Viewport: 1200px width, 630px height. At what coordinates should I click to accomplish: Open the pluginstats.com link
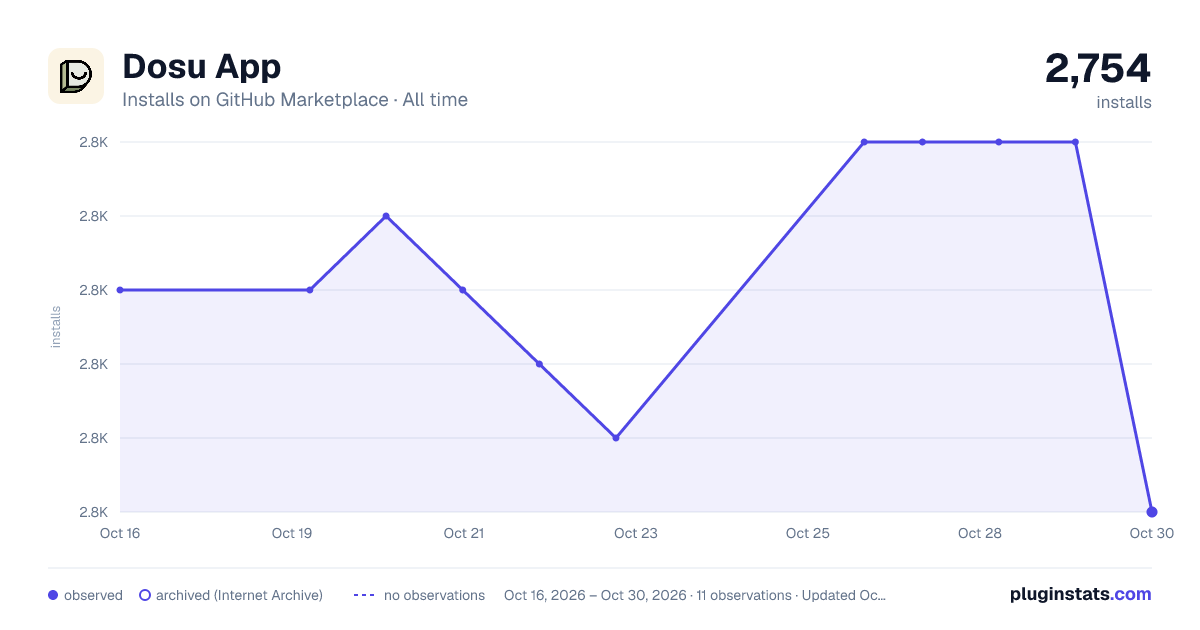click(1080, 594)
